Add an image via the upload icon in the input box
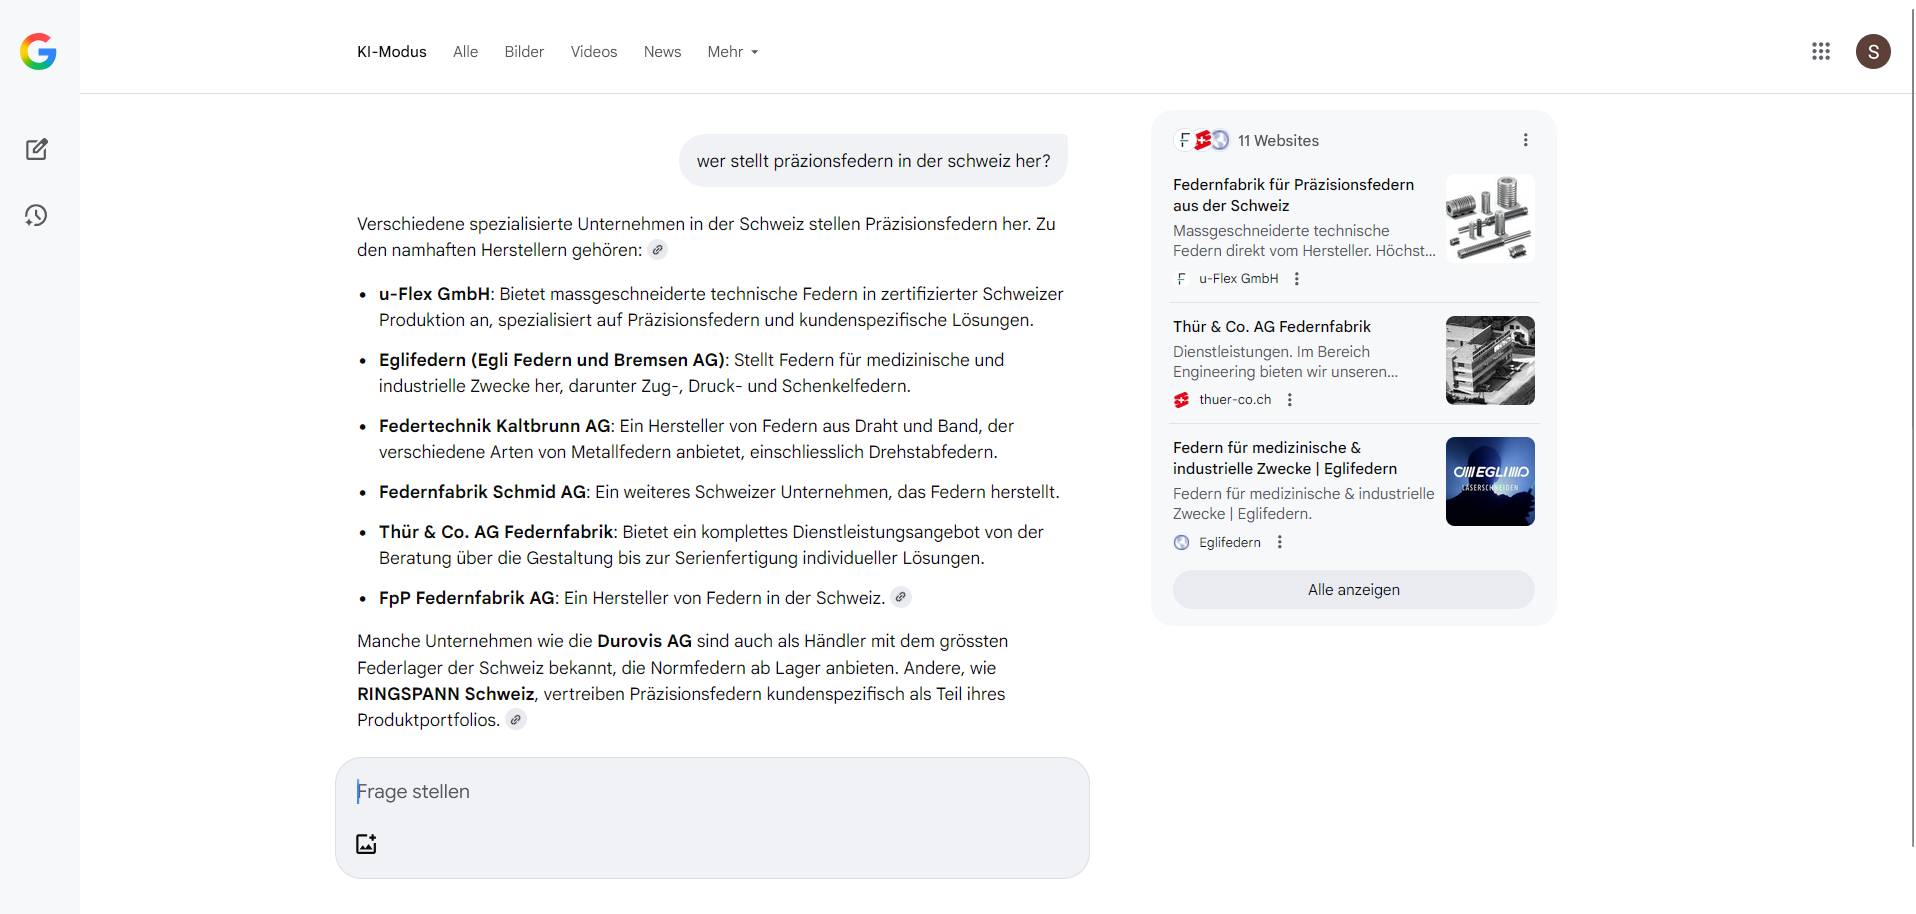The height and width of the screenshot is (914, 1916). tap(366, 843)
